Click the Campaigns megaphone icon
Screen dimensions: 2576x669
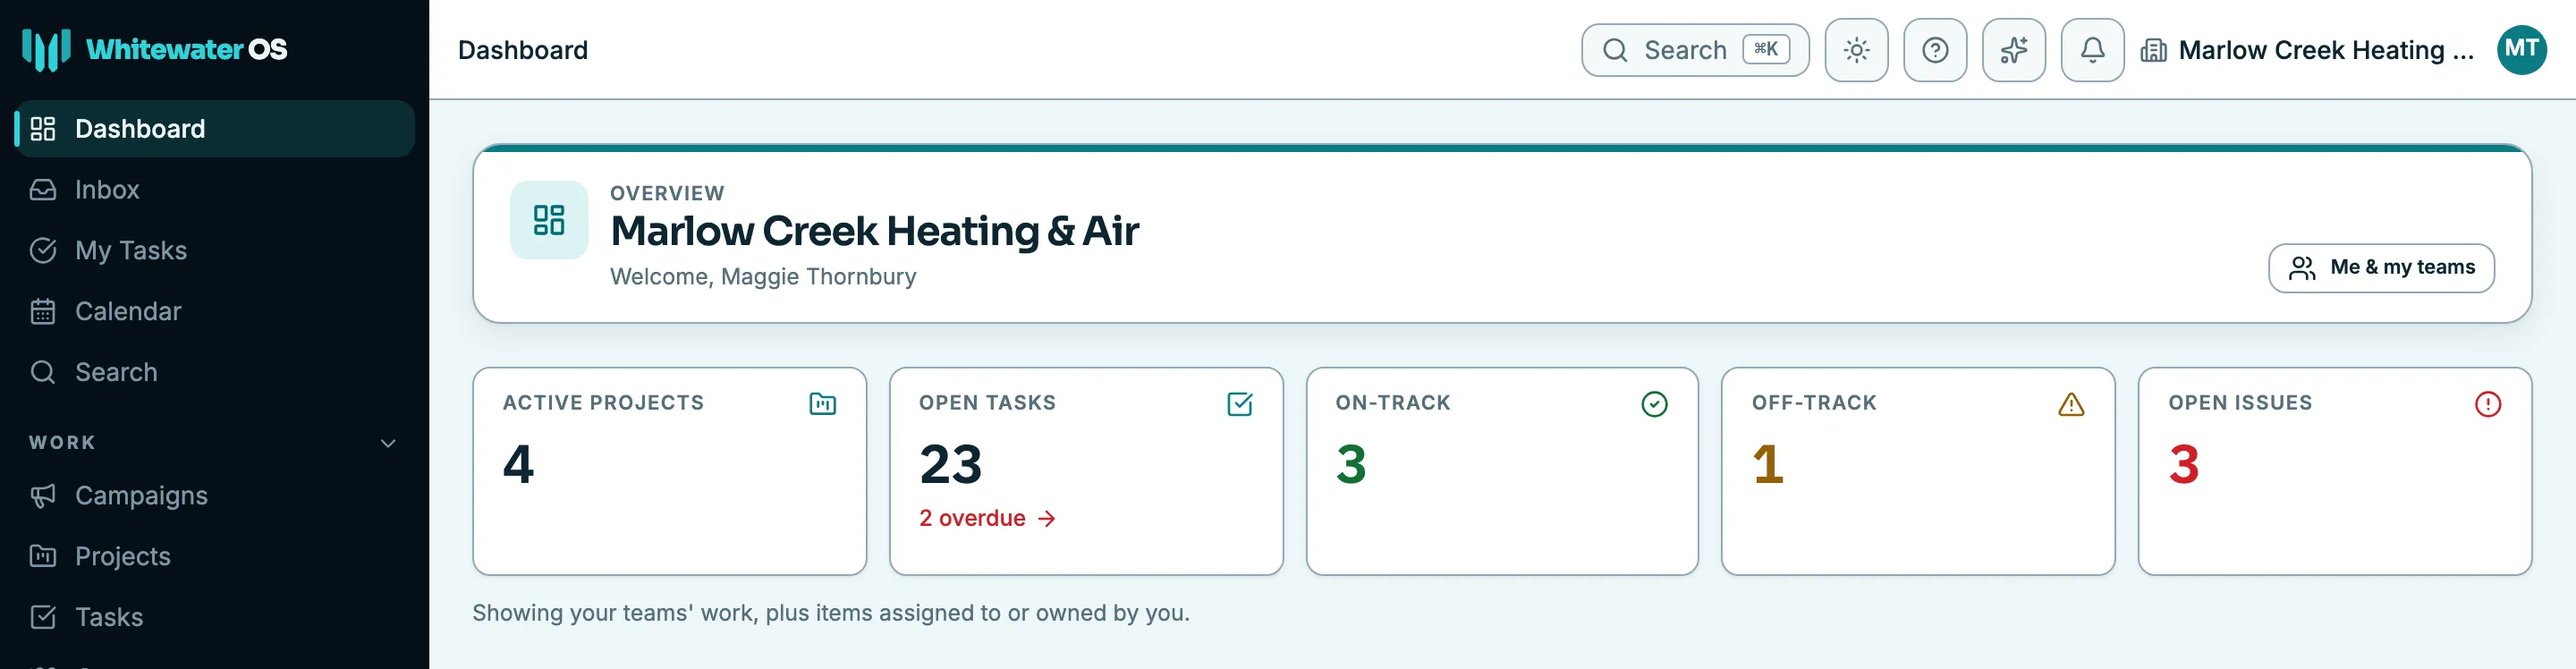coord(43,496)
